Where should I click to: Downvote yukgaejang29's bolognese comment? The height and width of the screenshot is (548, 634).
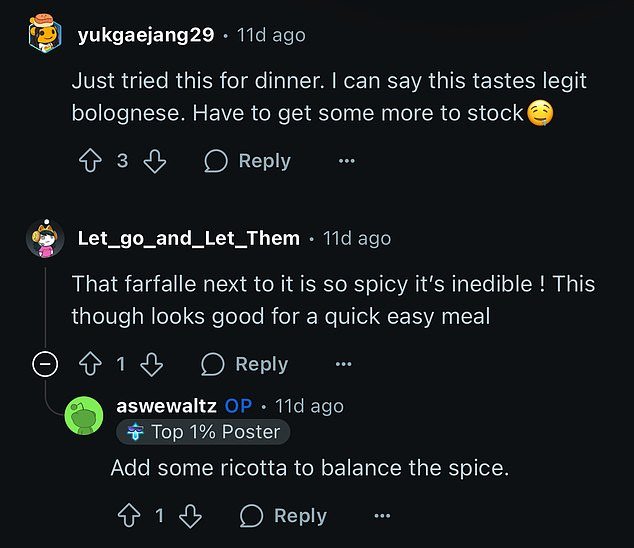155,161
